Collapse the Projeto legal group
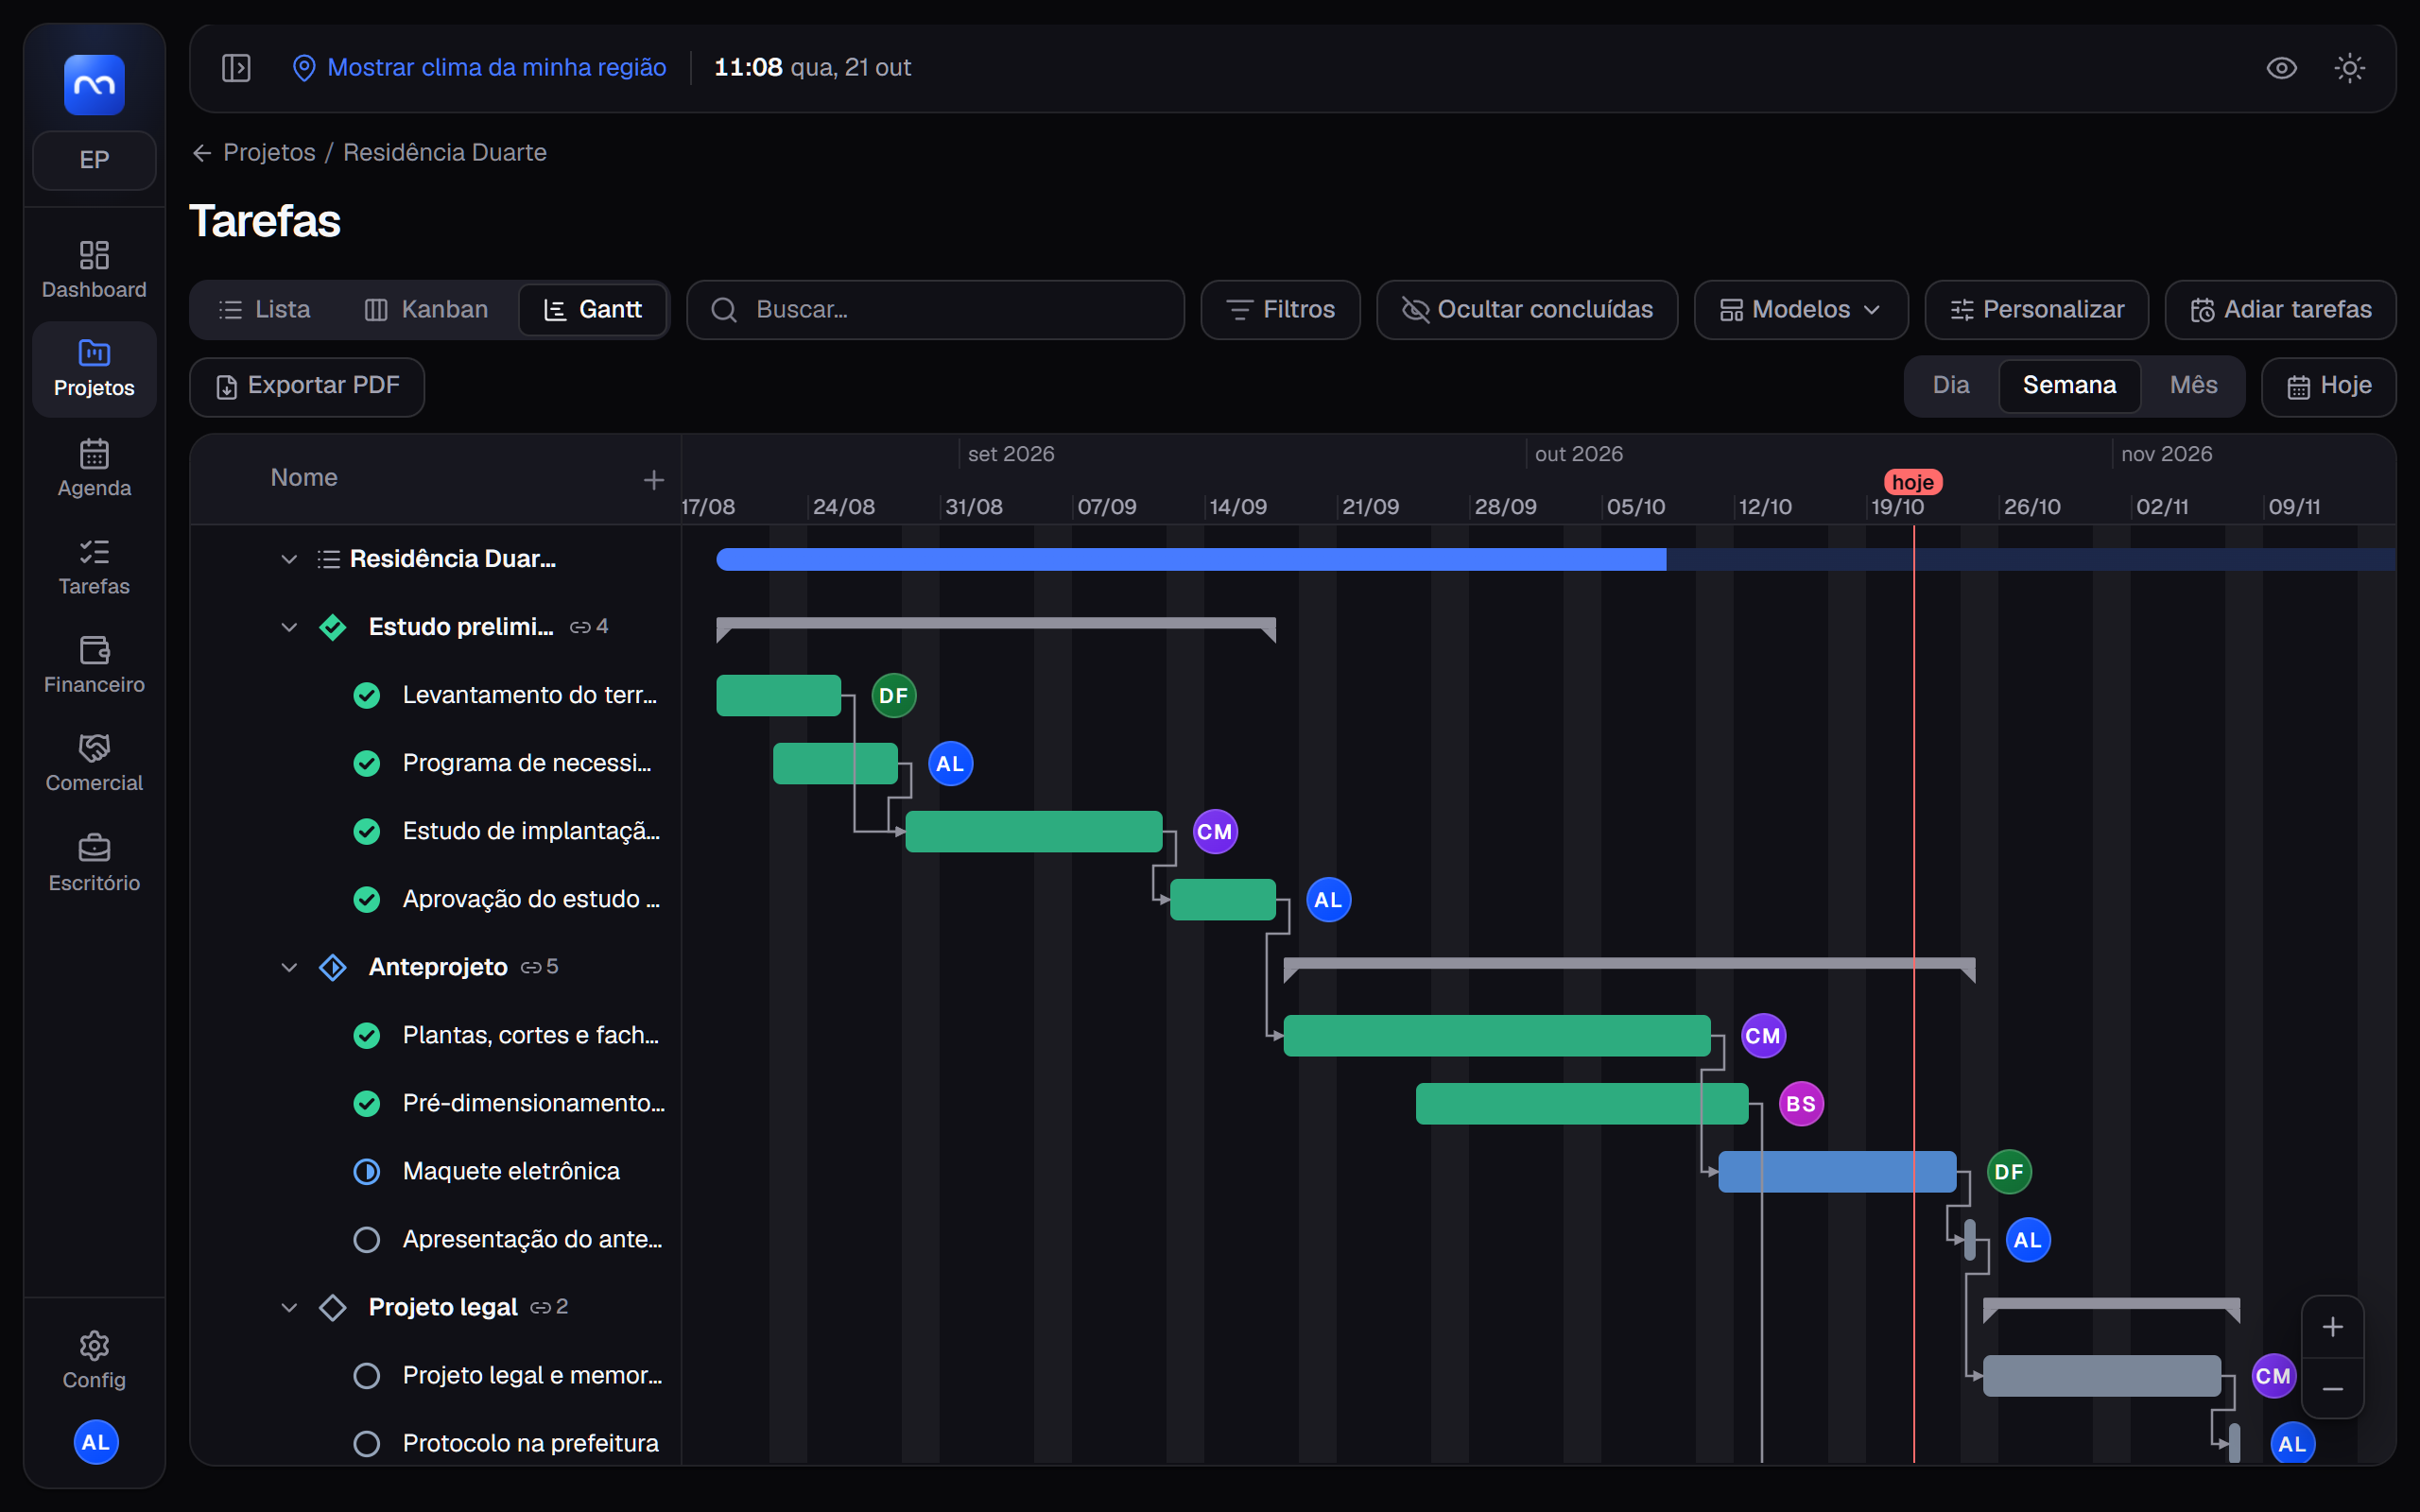The image size is (2420, 1512). (x=289, y=1307)
